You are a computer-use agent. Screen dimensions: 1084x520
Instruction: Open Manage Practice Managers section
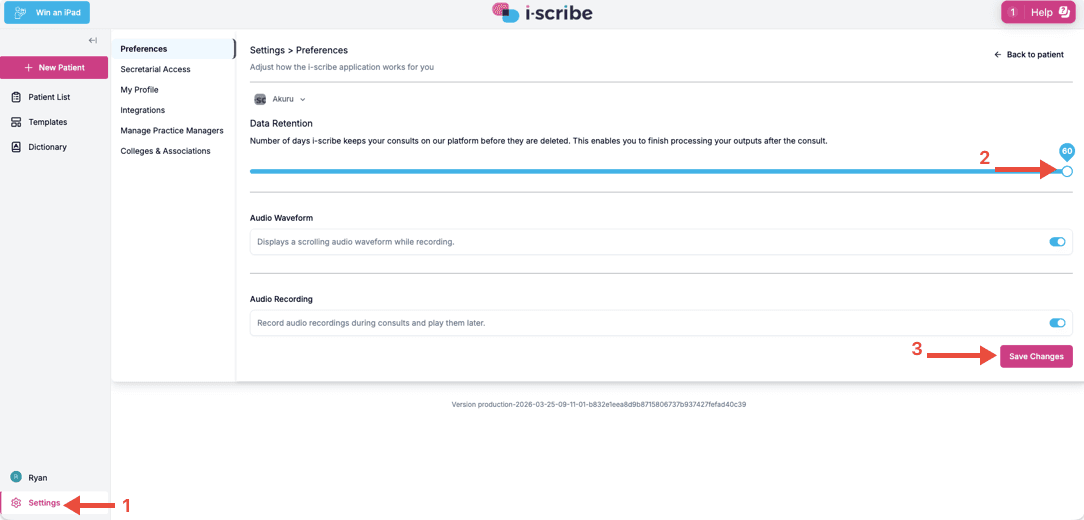pos(173,130)
